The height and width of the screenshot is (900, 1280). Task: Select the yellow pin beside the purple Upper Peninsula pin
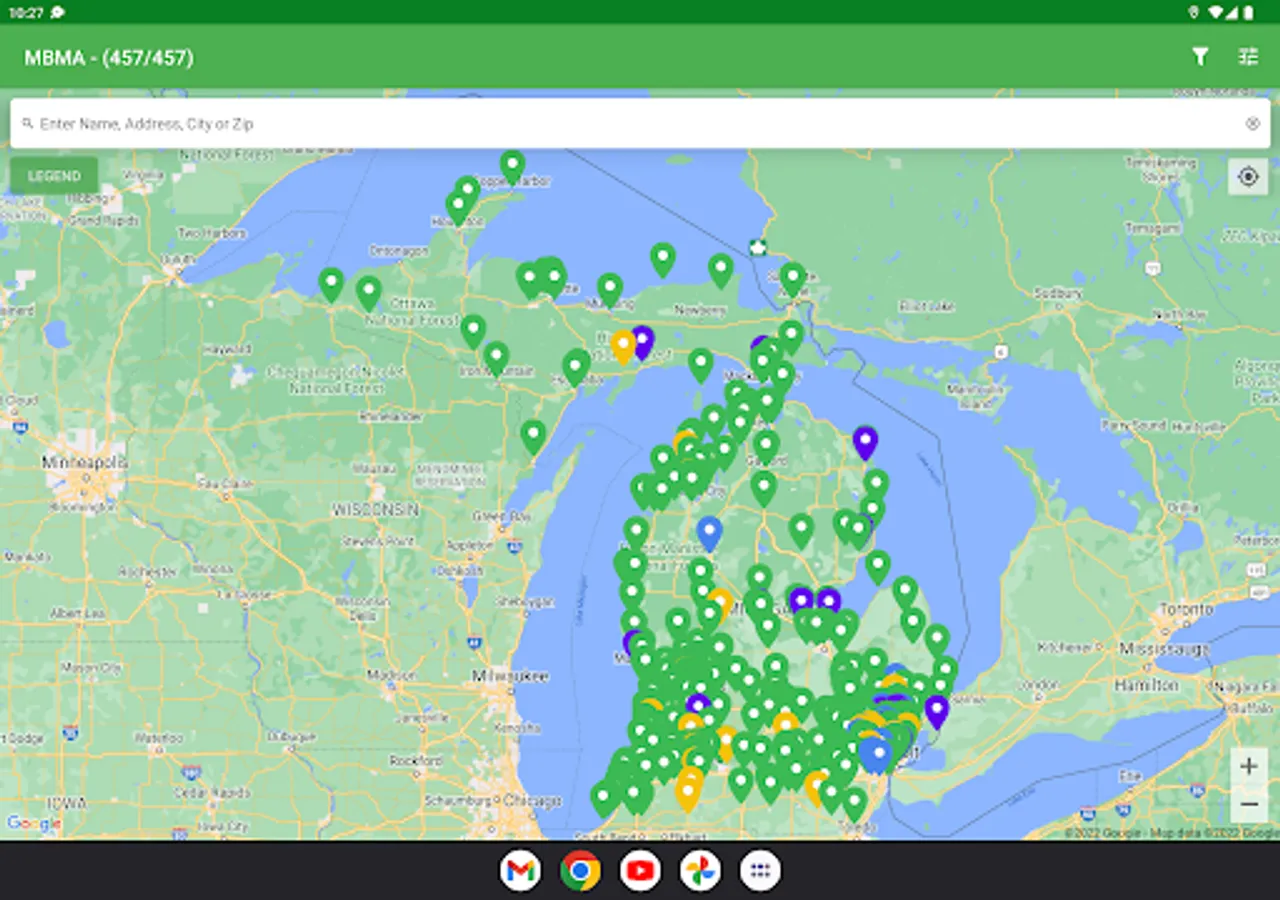point(623,346)
